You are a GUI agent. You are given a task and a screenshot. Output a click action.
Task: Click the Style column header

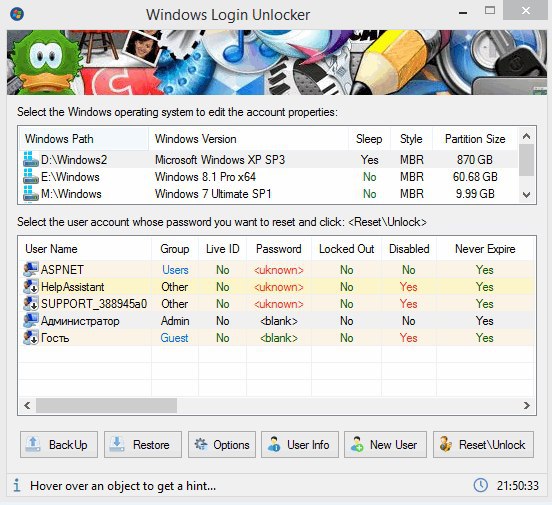tap(412, 139)
